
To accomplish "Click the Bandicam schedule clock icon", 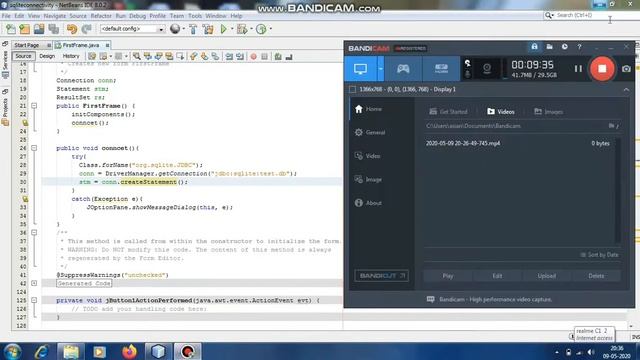I will click(x=564, y=47).
